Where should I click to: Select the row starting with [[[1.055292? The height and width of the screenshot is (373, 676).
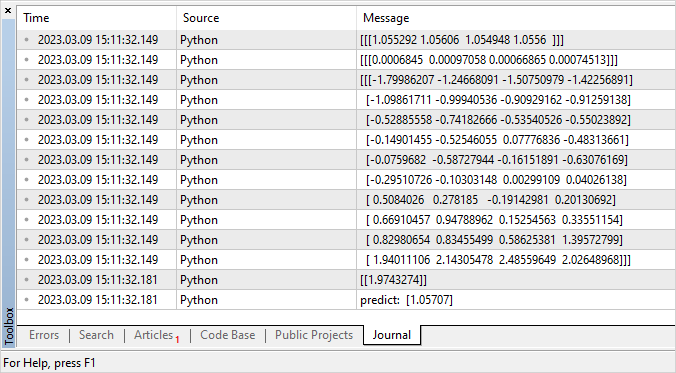(x=346, y=40)
